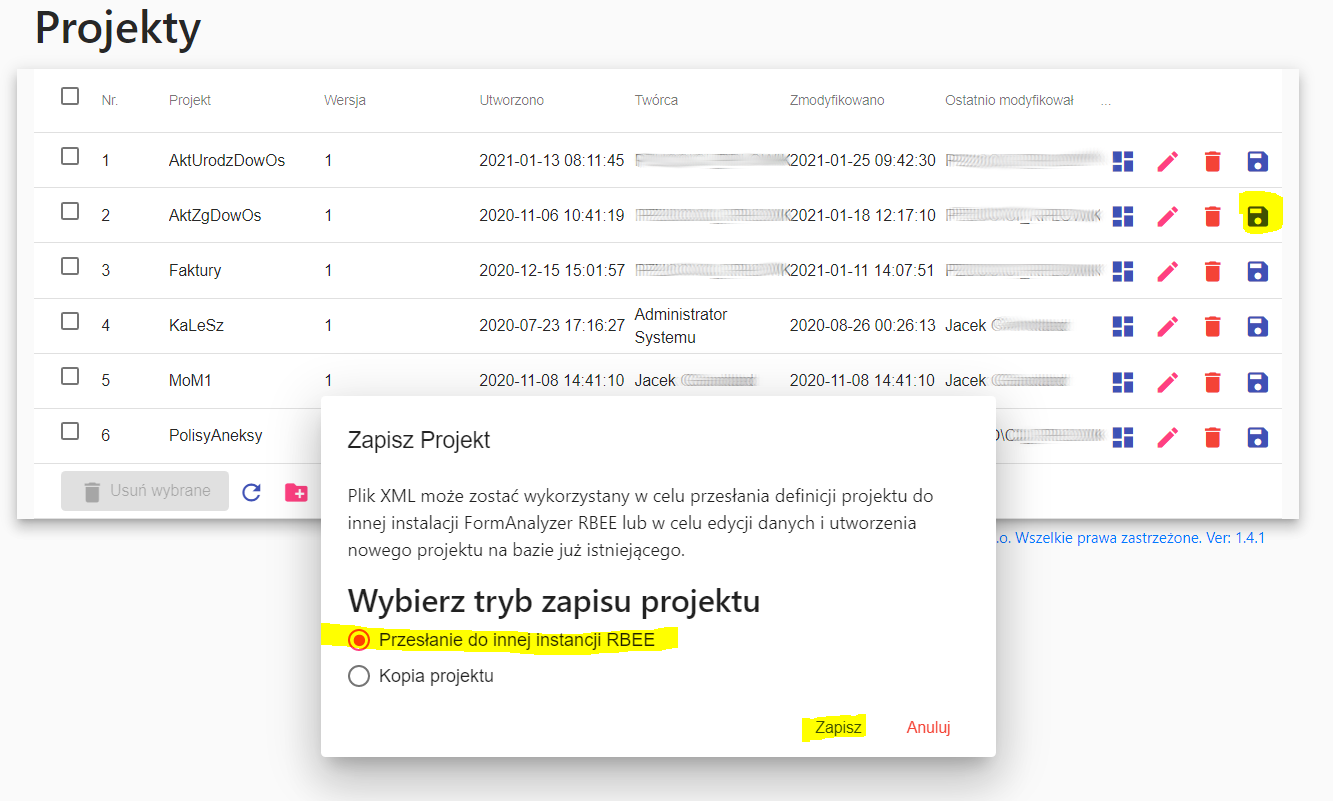The width and height of the screenshot is (1333, 801).
Task: Create a new project with pink folder icon
Action: coord(297,493)
